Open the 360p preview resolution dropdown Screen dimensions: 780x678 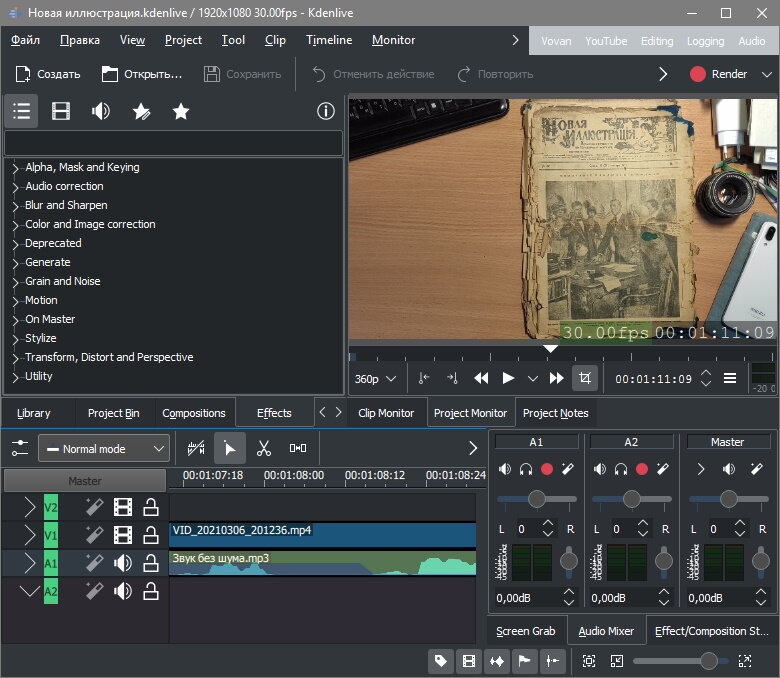376,379
